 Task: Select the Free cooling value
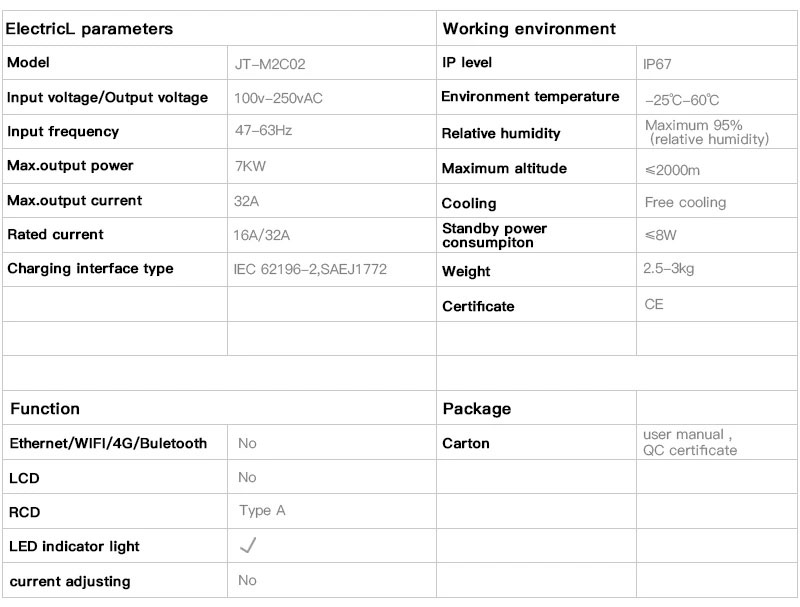coord(685,202)
